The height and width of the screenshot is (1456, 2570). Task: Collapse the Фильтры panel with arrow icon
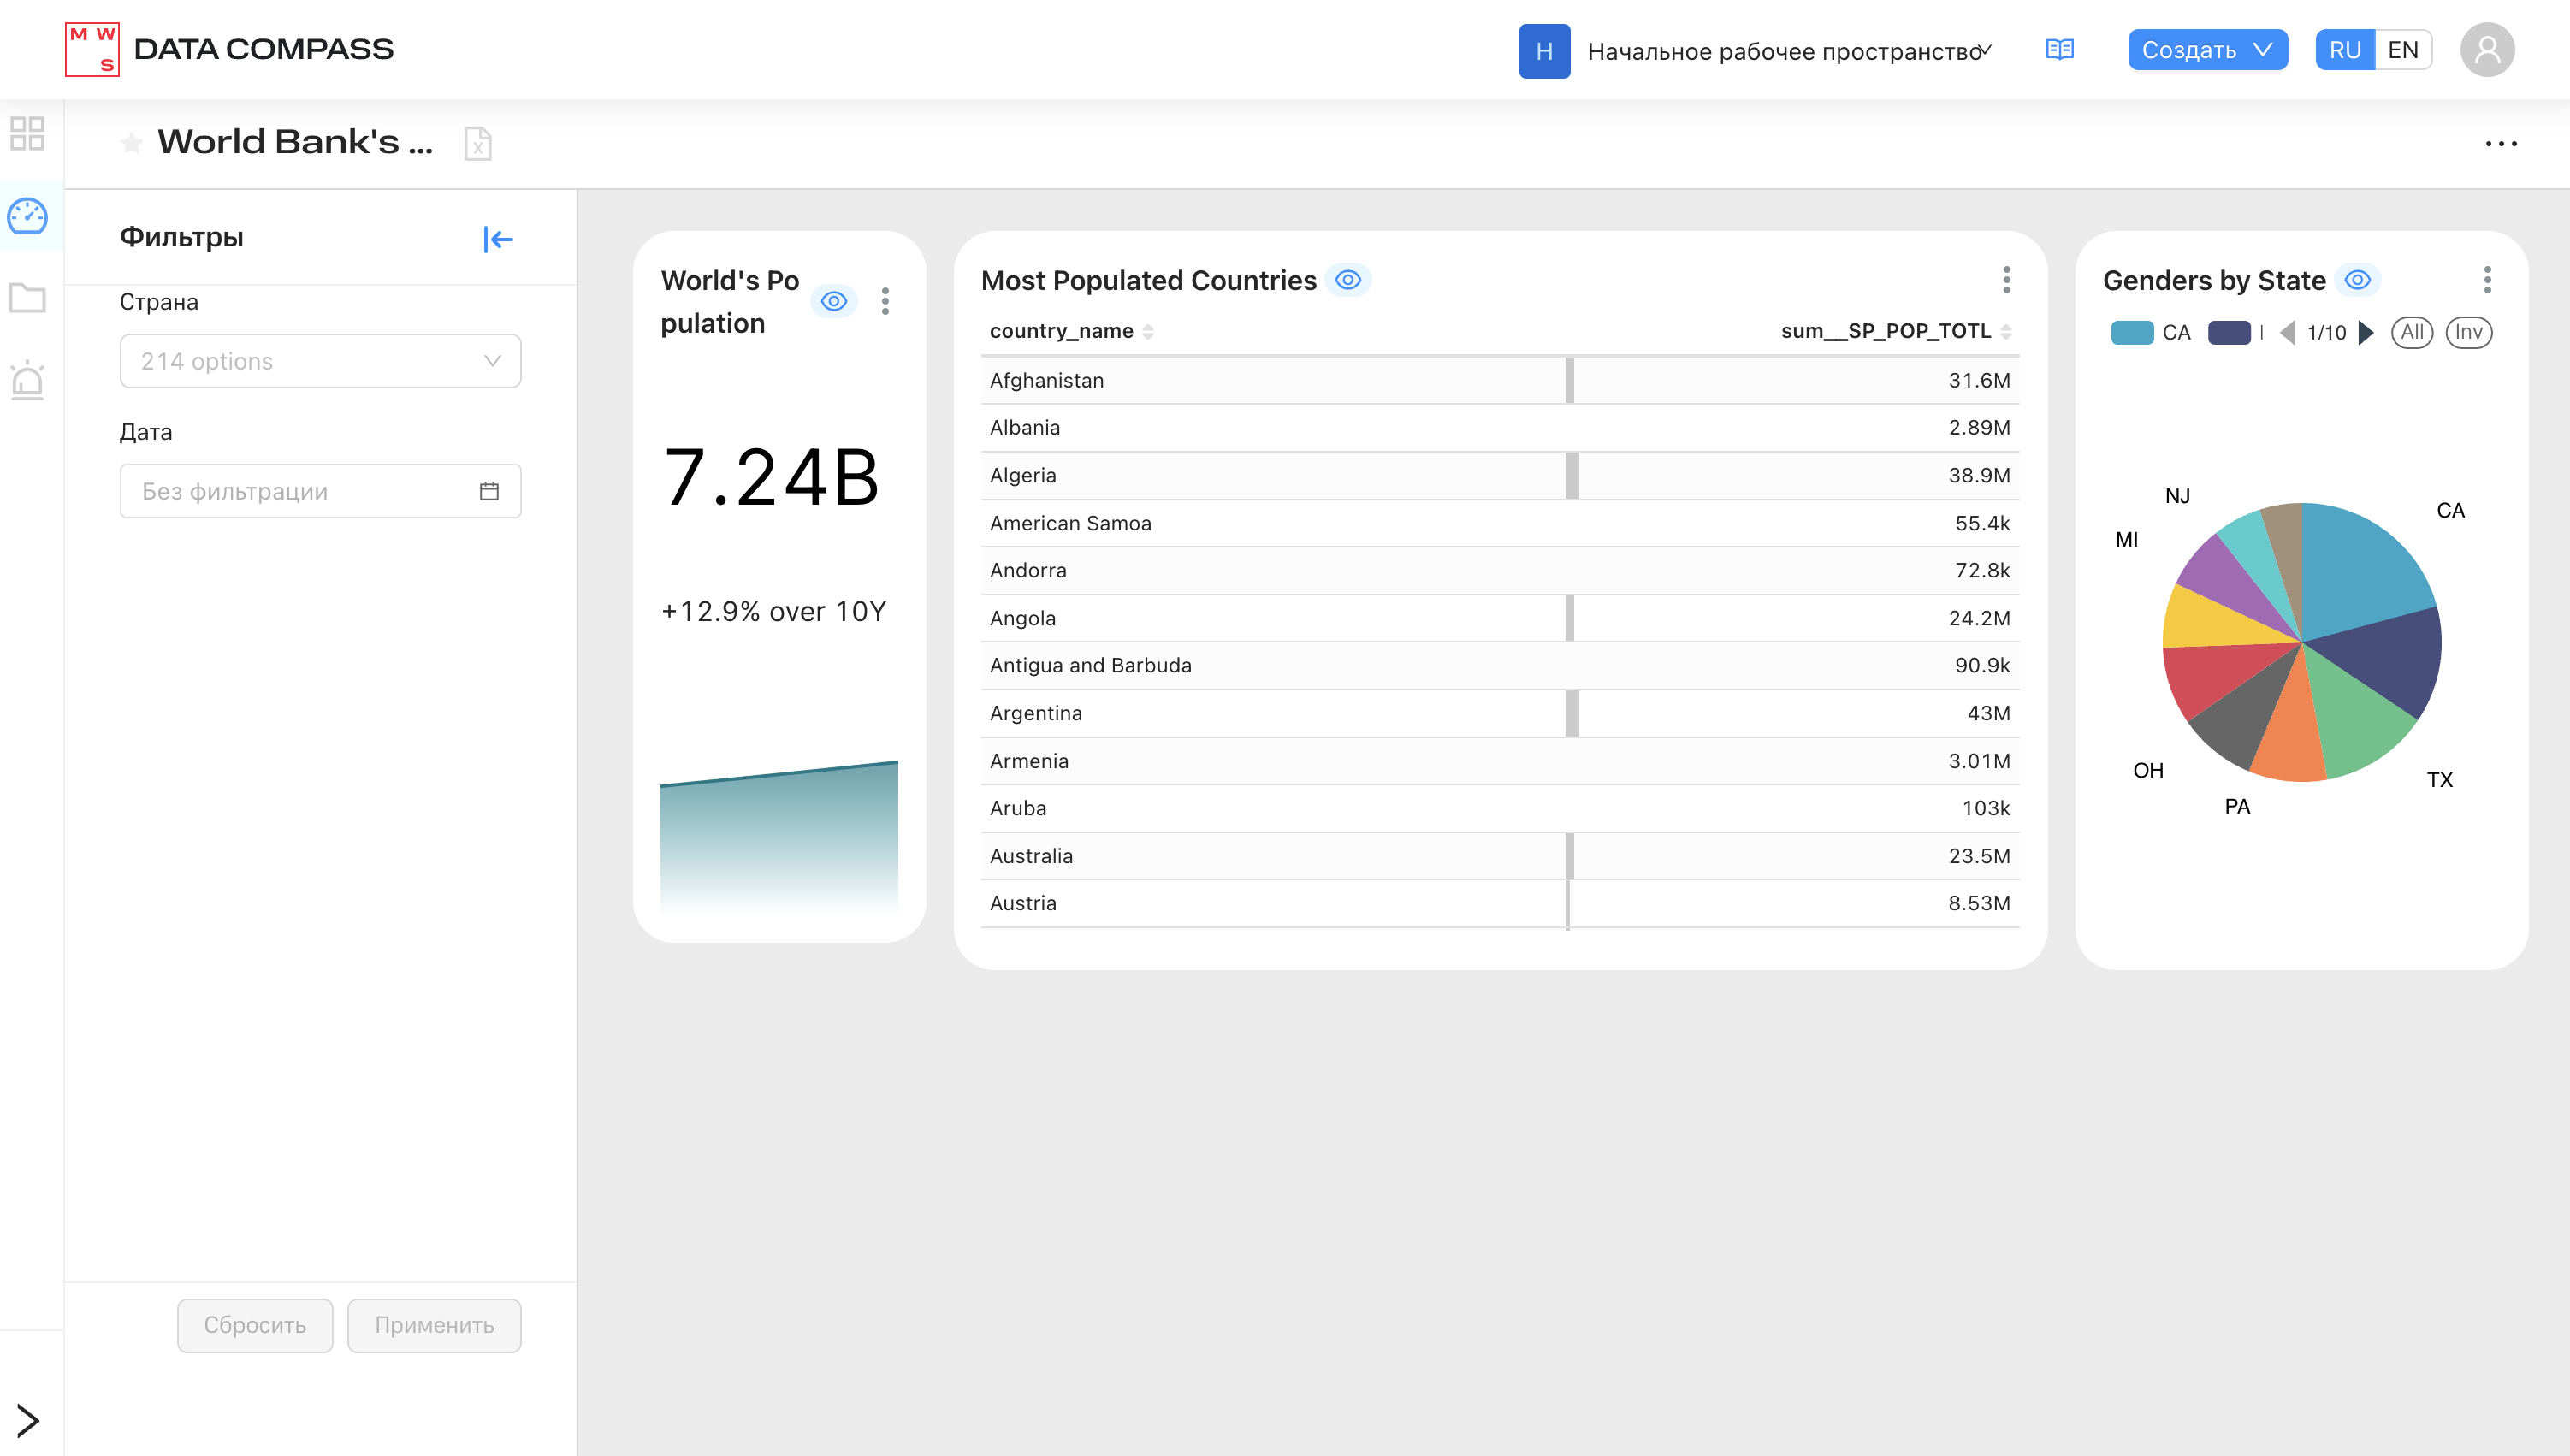click(x=498, y=239)
